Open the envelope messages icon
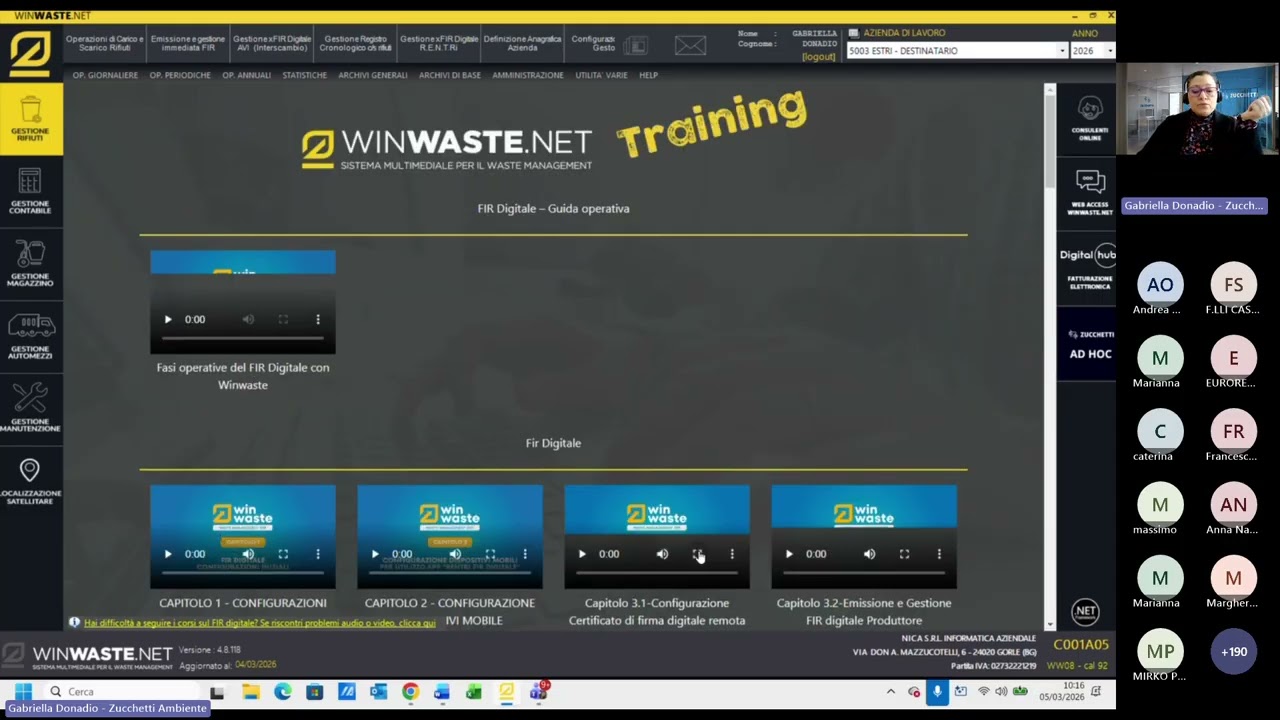This screenshot has width=1280, height=720. tap(690, 45)
